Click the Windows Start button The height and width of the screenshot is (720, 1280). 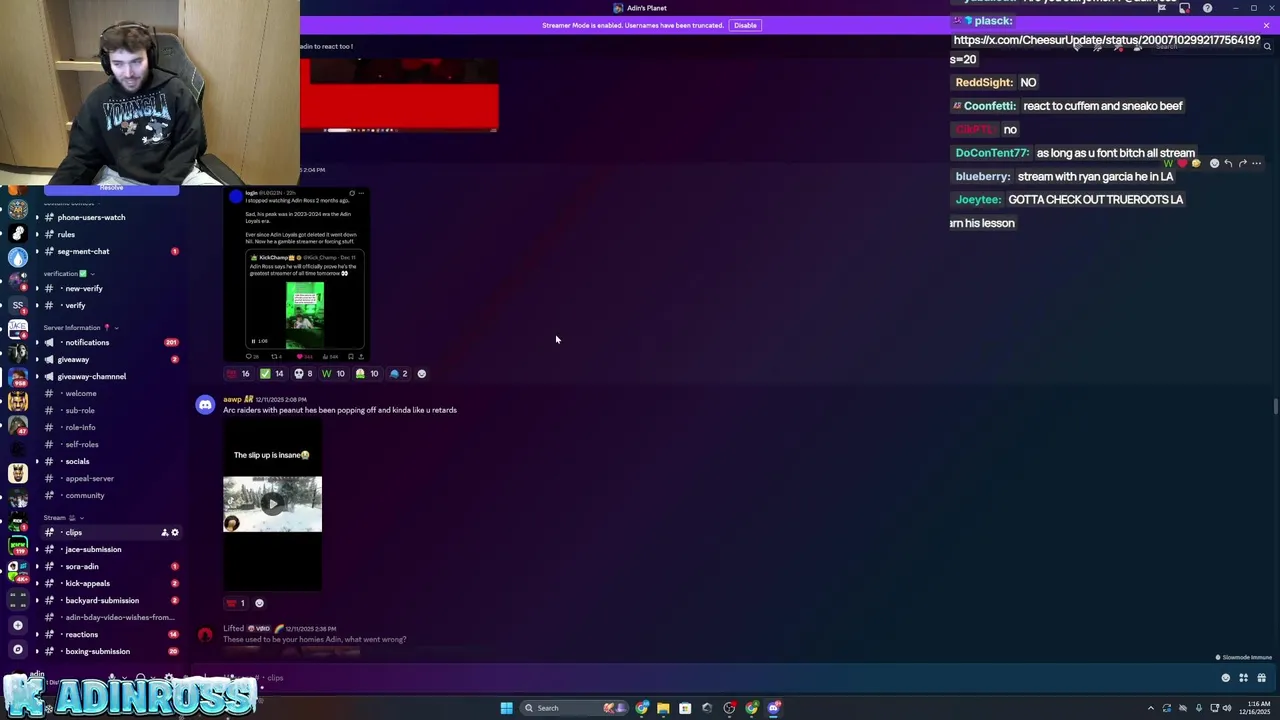coord(506,708)
